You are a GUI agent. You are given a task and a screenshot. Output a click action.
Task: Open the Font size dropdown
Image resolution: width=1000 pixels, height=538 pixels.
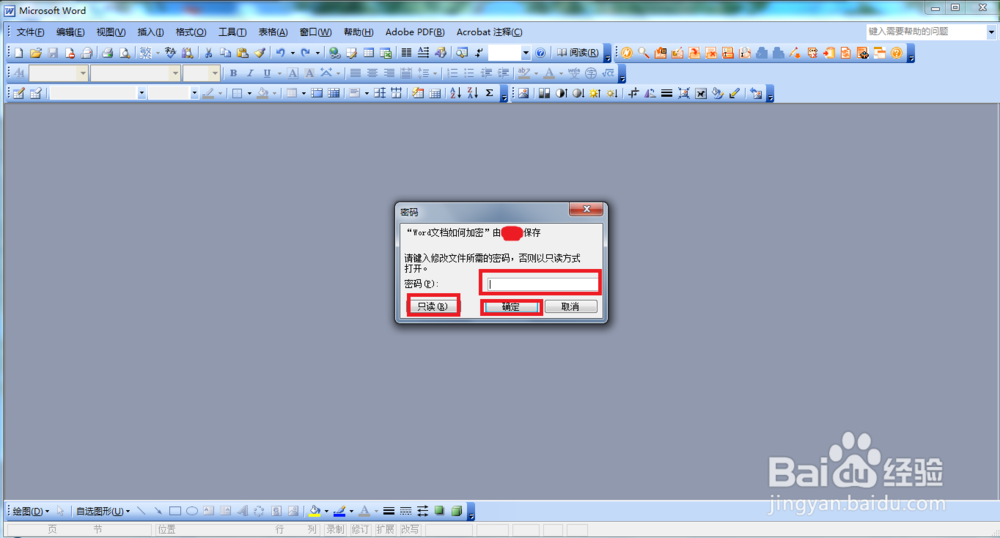(x=214, y=73)
